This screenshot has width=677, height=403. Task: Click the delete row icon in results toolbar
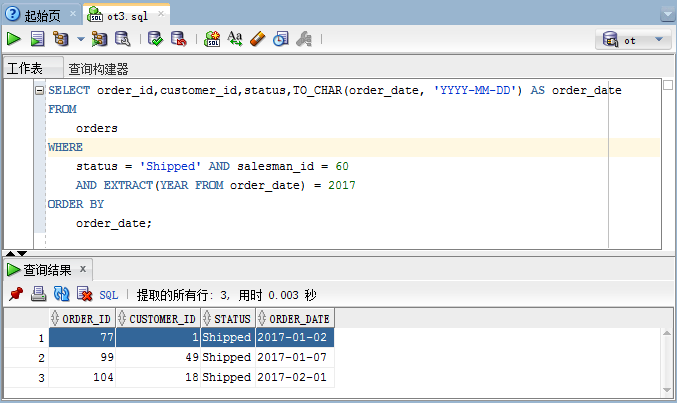[85, 294]
